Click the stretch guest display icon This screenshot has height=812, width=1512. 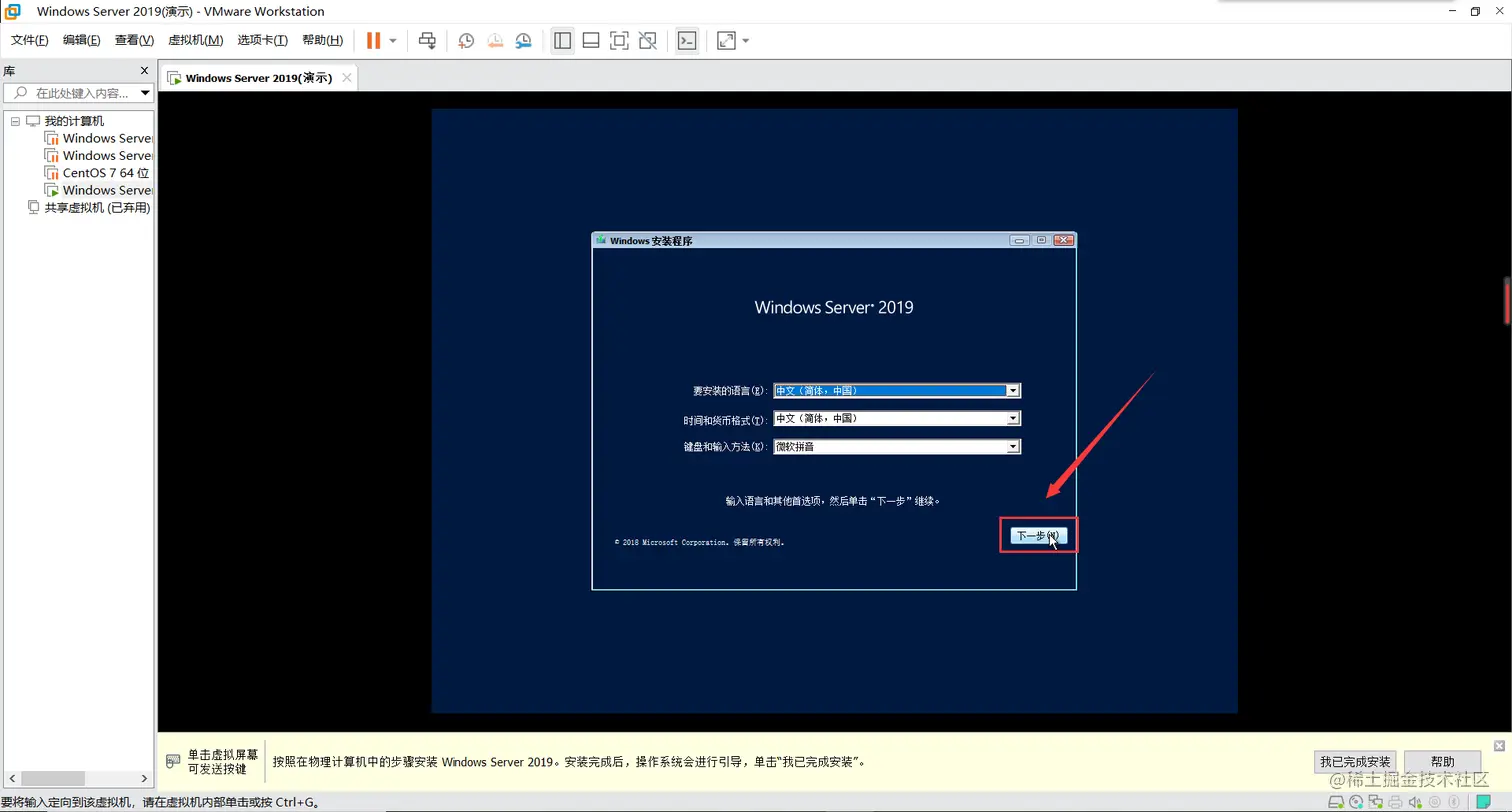click(x=726, y=41)
